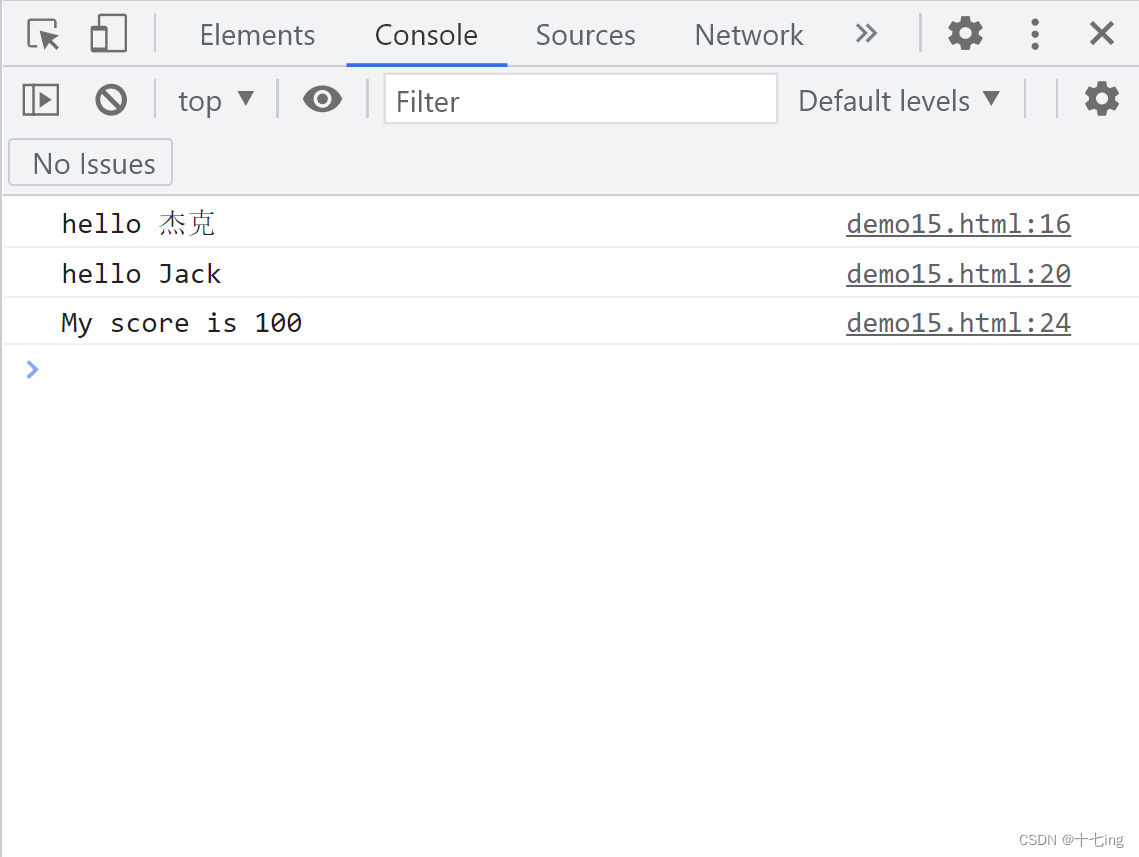The height and width of the screenshot is (857, 1139).
Task: Close the DevTools panel
Action: [1102, 33]
